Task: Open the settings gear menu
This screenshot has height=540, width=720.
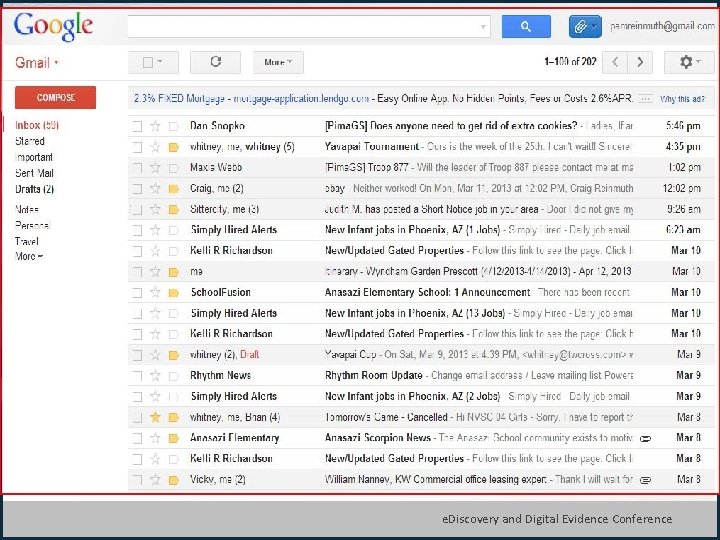Action: [x=689, y=62]
